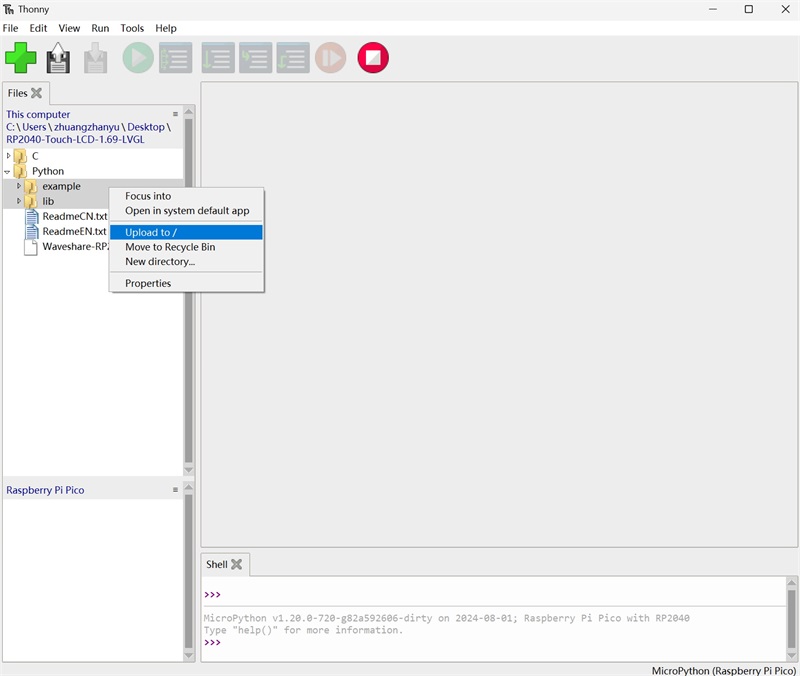Viewport: 800px width, 676px height.
Task: Click the Pico files scrollbar down arrow
Action: (x=189, y=656)
